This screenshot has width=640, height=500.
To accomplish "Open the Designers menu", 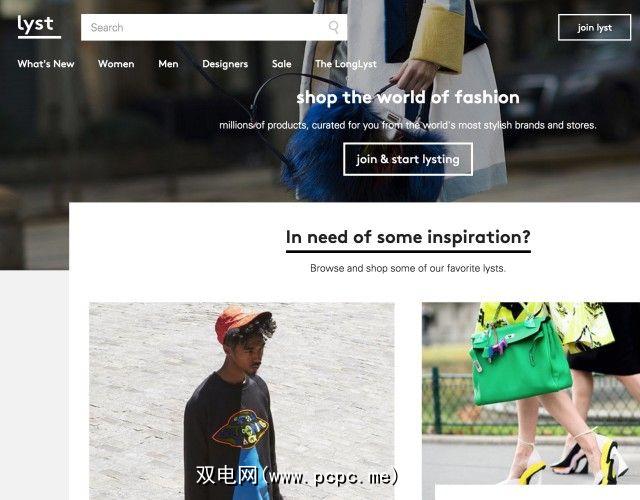I will coord(225,64).
